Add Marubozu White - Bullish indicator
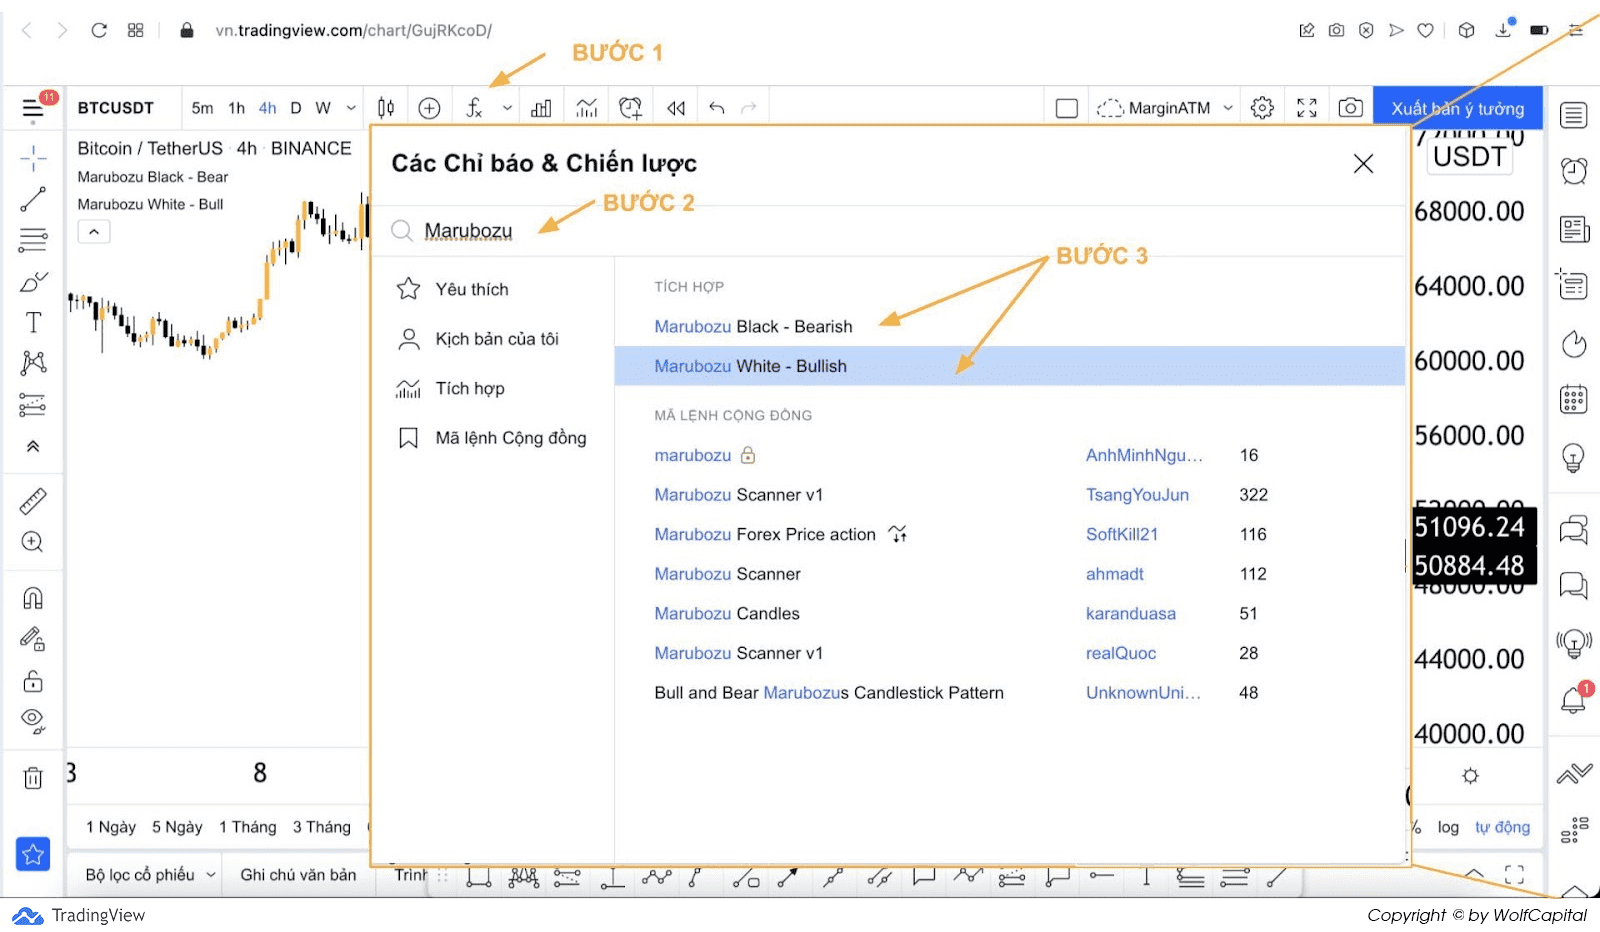 pyautogui.click(x=1010, y=366)
